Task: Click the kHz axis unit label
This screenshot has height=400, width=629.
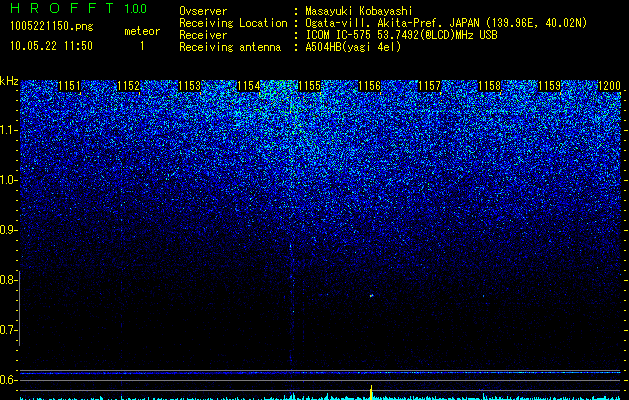Action: 9,81
